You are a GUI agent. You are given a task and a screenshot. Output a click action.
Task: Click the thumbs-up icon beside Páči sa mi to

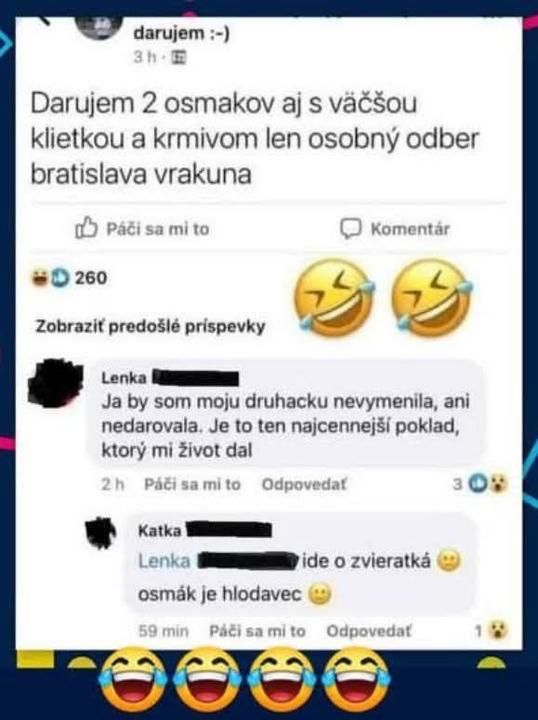tap(86, 228)
